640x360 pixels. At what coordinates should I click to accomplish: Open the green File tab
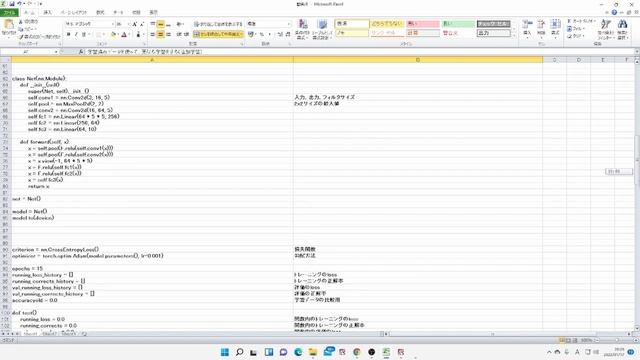[9, 13]
